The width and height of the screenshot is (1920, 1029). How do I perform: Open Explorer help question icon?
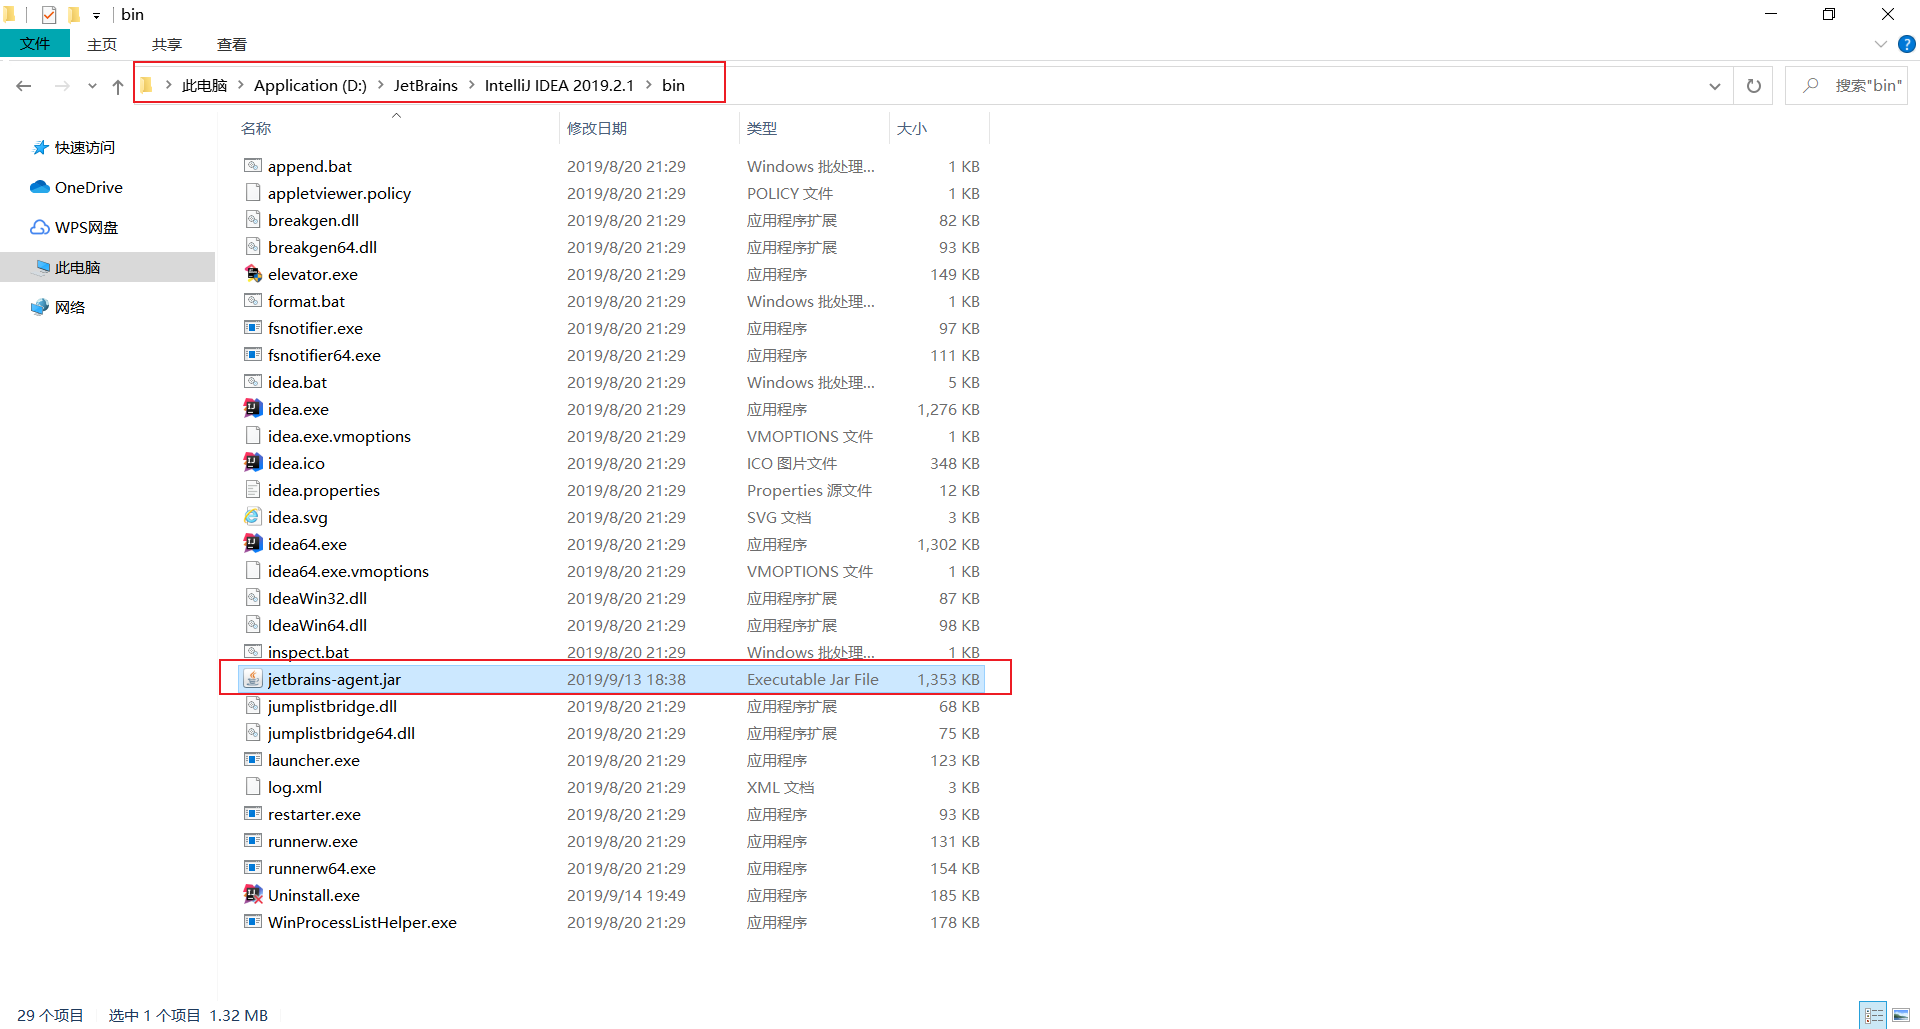(x=1907, y=44)
